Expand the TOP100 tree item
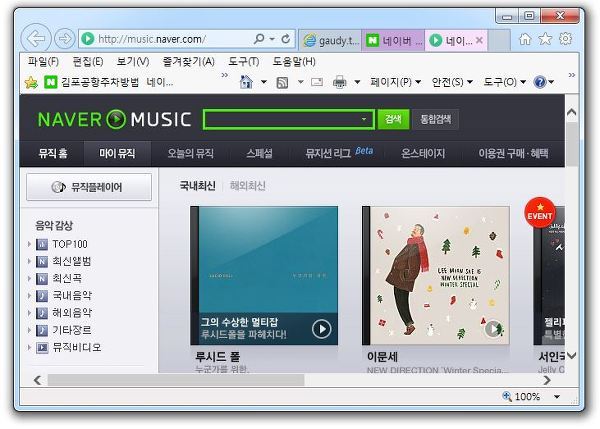600x429 pixels. [29, 244]
